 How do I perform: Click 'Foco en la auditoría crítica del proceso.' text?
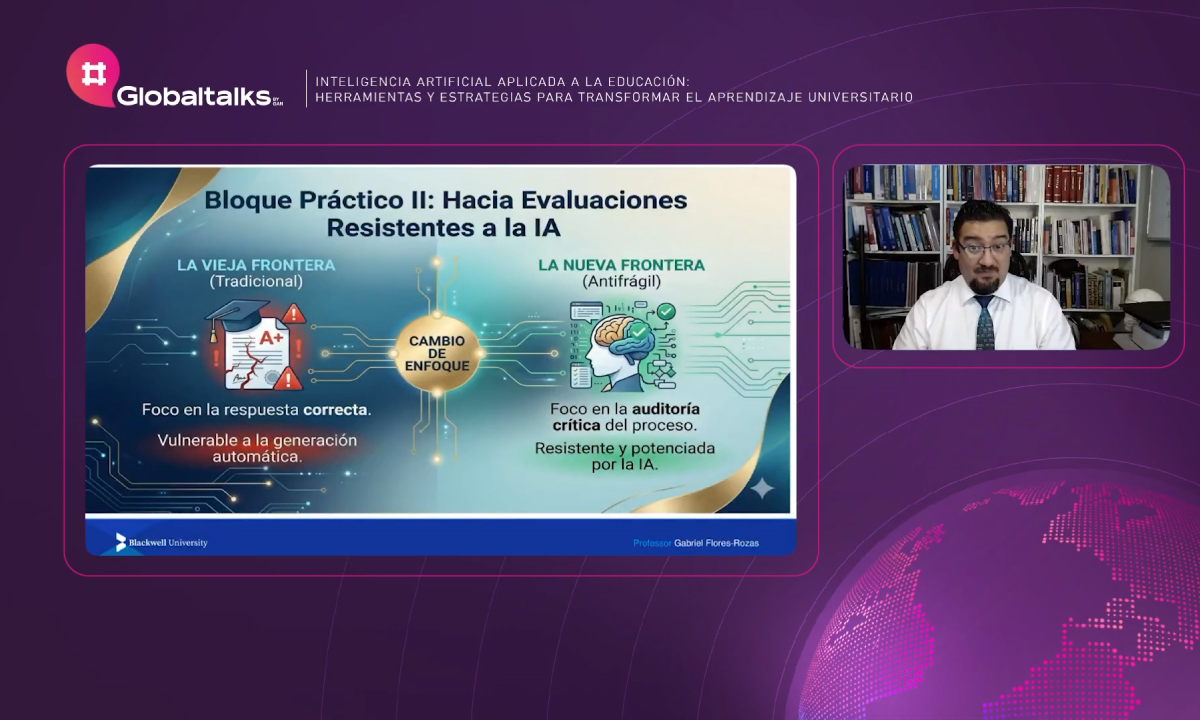pyautogui.click(x=624, y=417)
